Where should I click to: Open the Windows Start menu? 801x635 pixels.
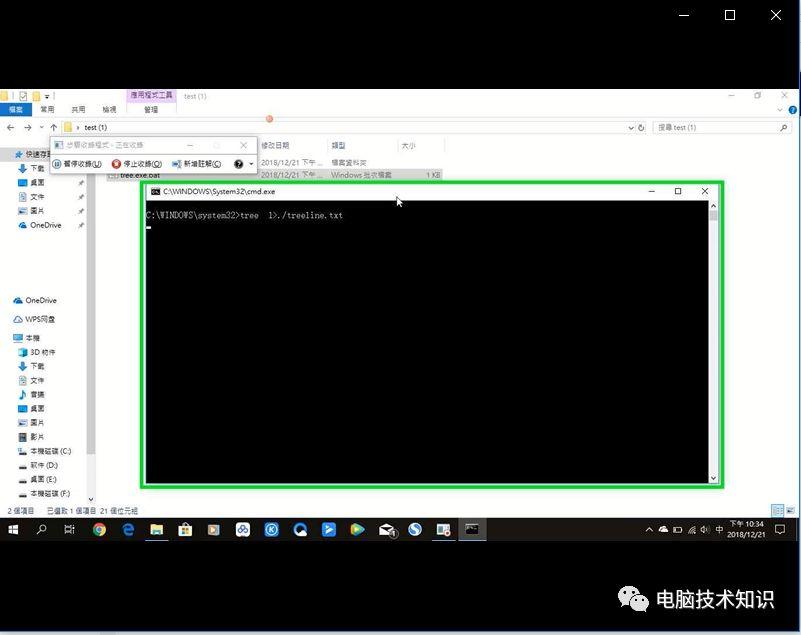[13, 530]
